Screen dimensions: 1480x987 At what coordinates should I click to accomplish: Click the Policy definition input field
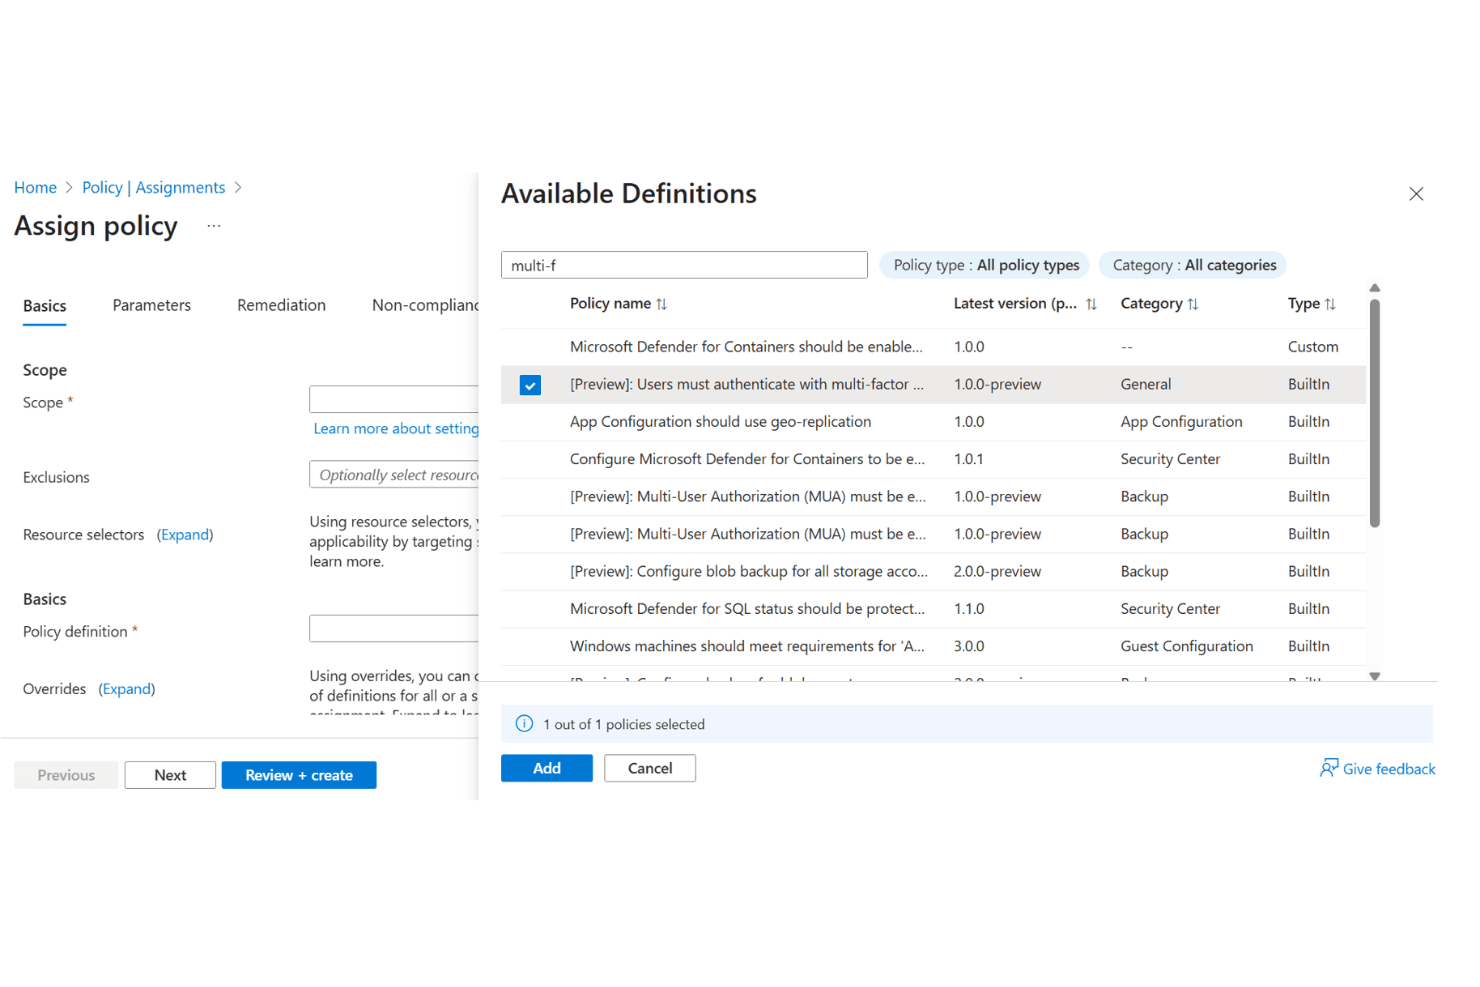[x=394, y=628]
